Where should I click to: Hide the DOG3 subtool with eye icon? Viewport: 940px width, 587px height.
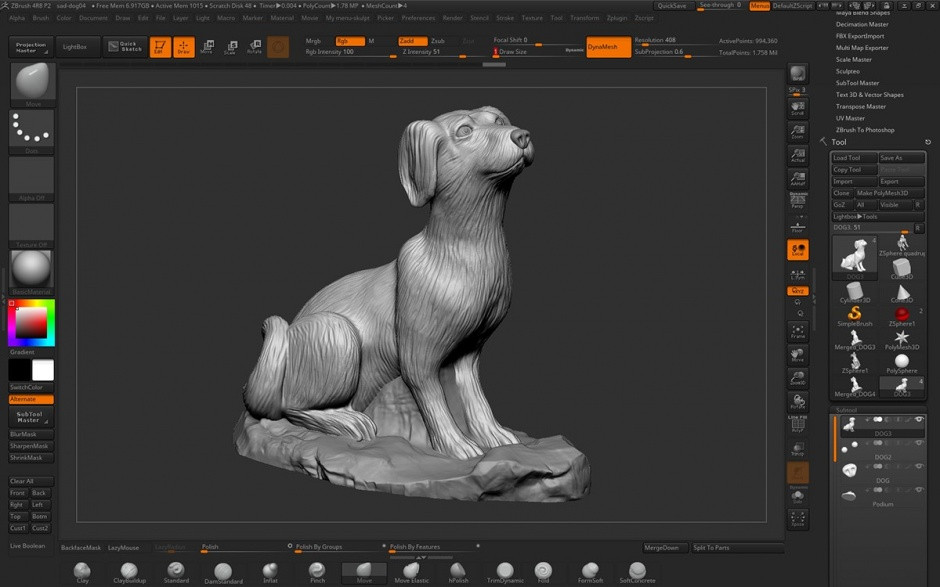pyautogui.click(x=919, y=420)
